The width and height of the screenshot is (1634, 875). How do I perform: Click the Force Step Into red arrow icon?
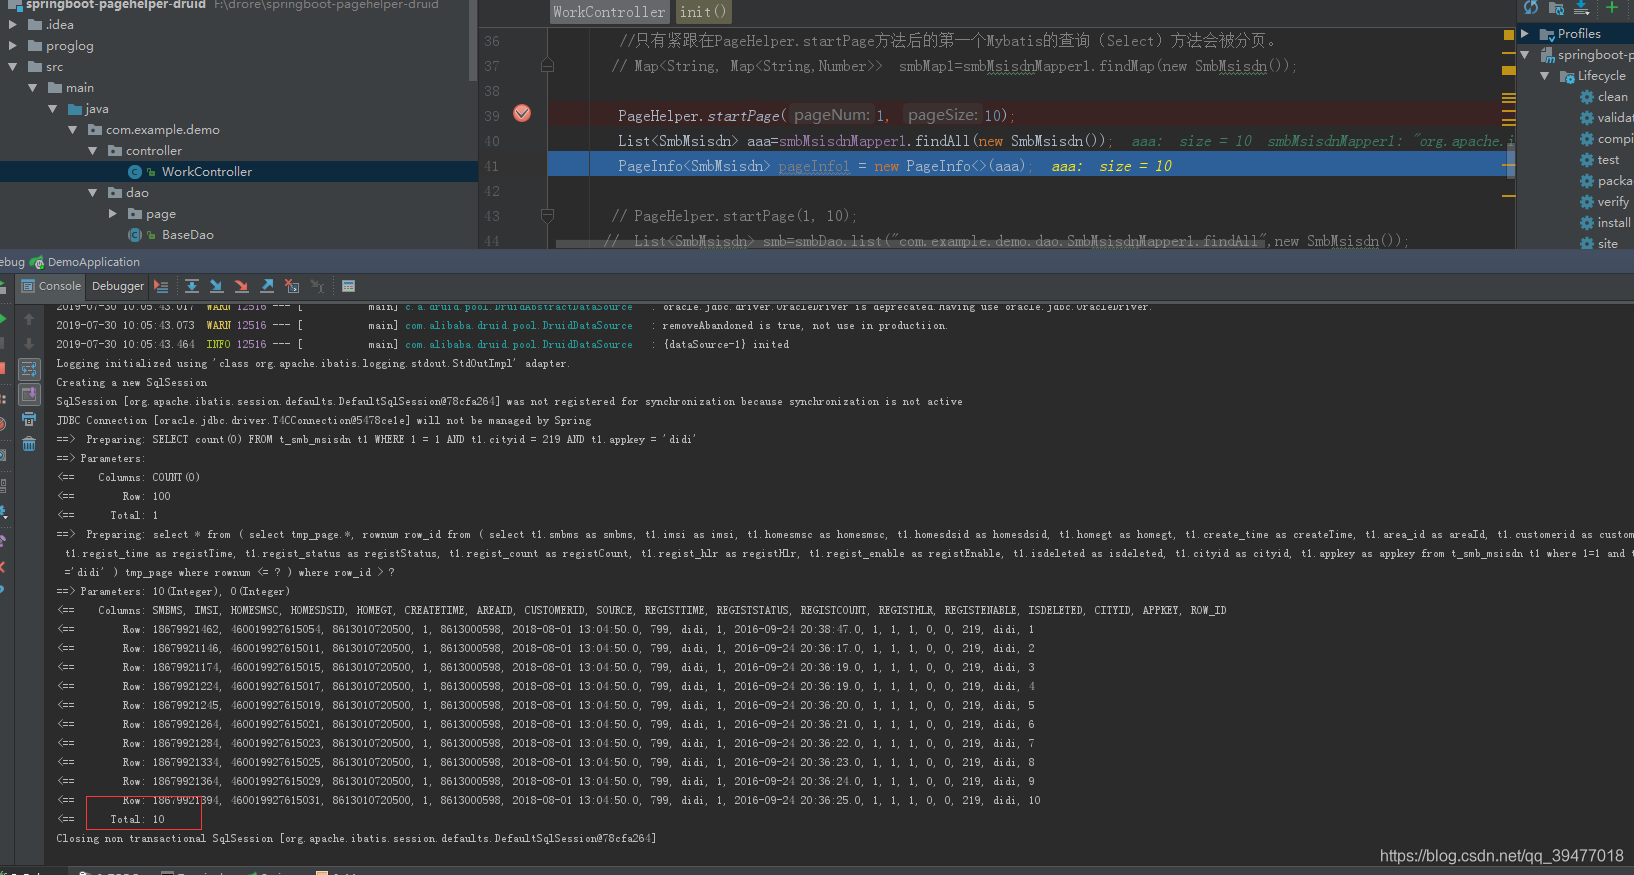pyautogui.click(x=241, y=286)
